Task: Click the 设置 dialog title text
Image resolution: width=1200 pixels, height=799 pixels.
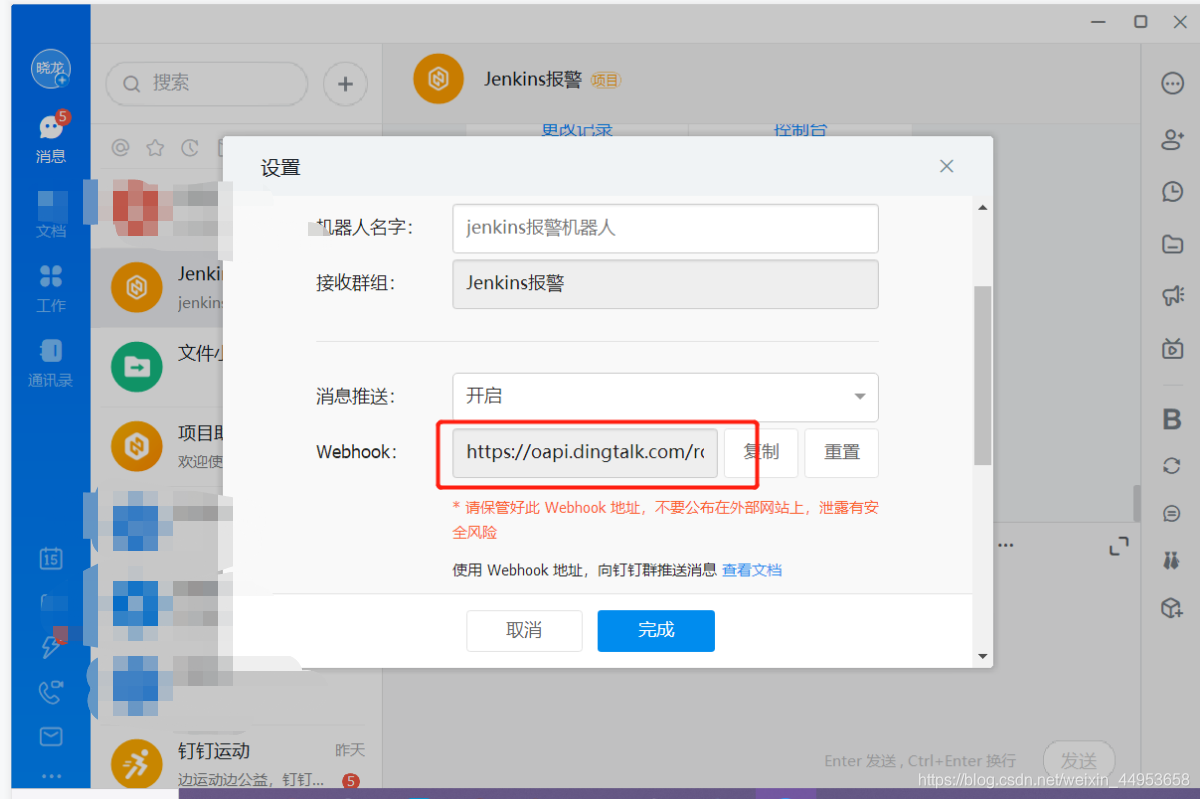Action: tap(280, 168)
